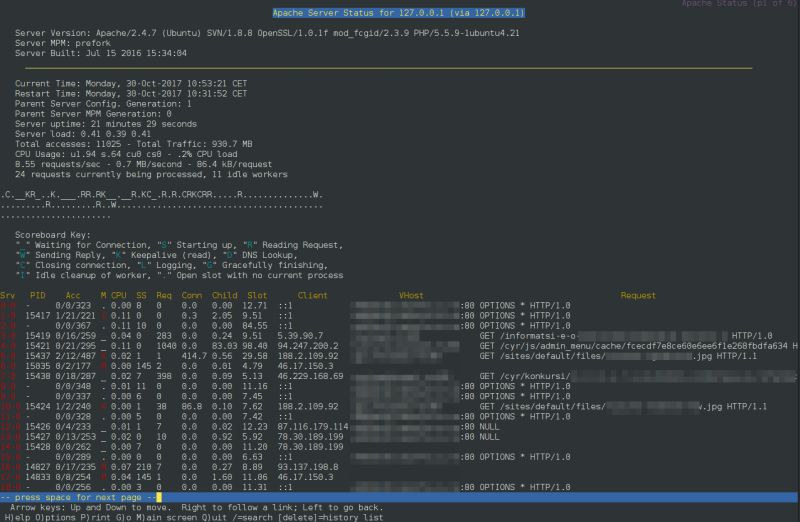Select PID 15035 in the table
Screen dimensions: 800x522
click(38, 366)
